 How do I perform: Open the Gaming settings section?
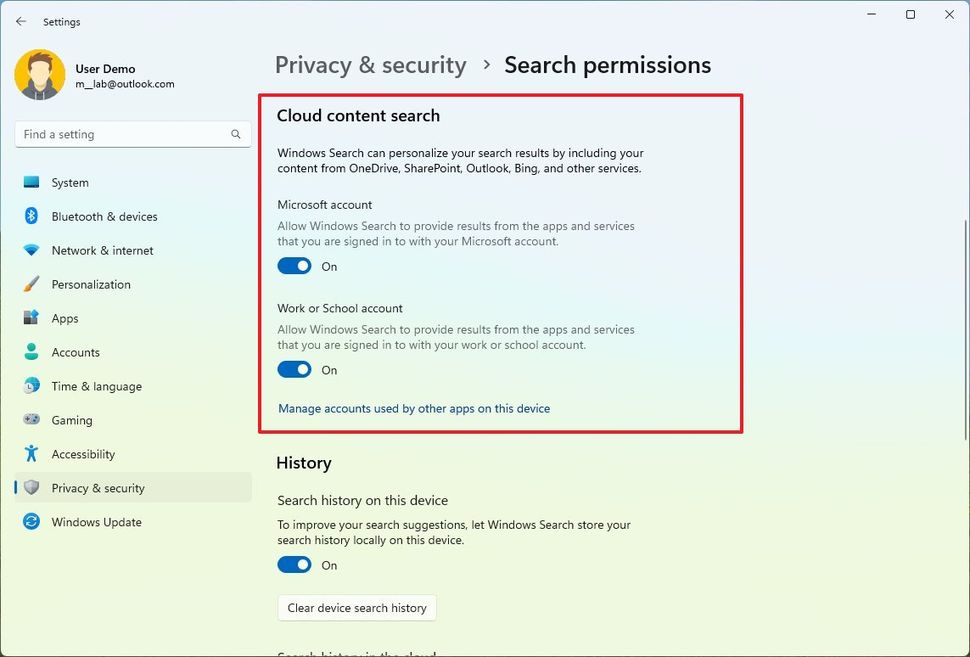[x=70, y=420]
